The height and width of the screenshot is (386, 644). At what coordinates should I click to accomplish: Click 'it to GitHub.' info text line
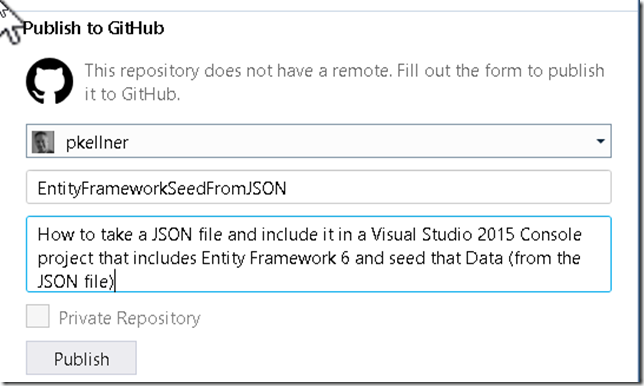(x=132, y=94)
